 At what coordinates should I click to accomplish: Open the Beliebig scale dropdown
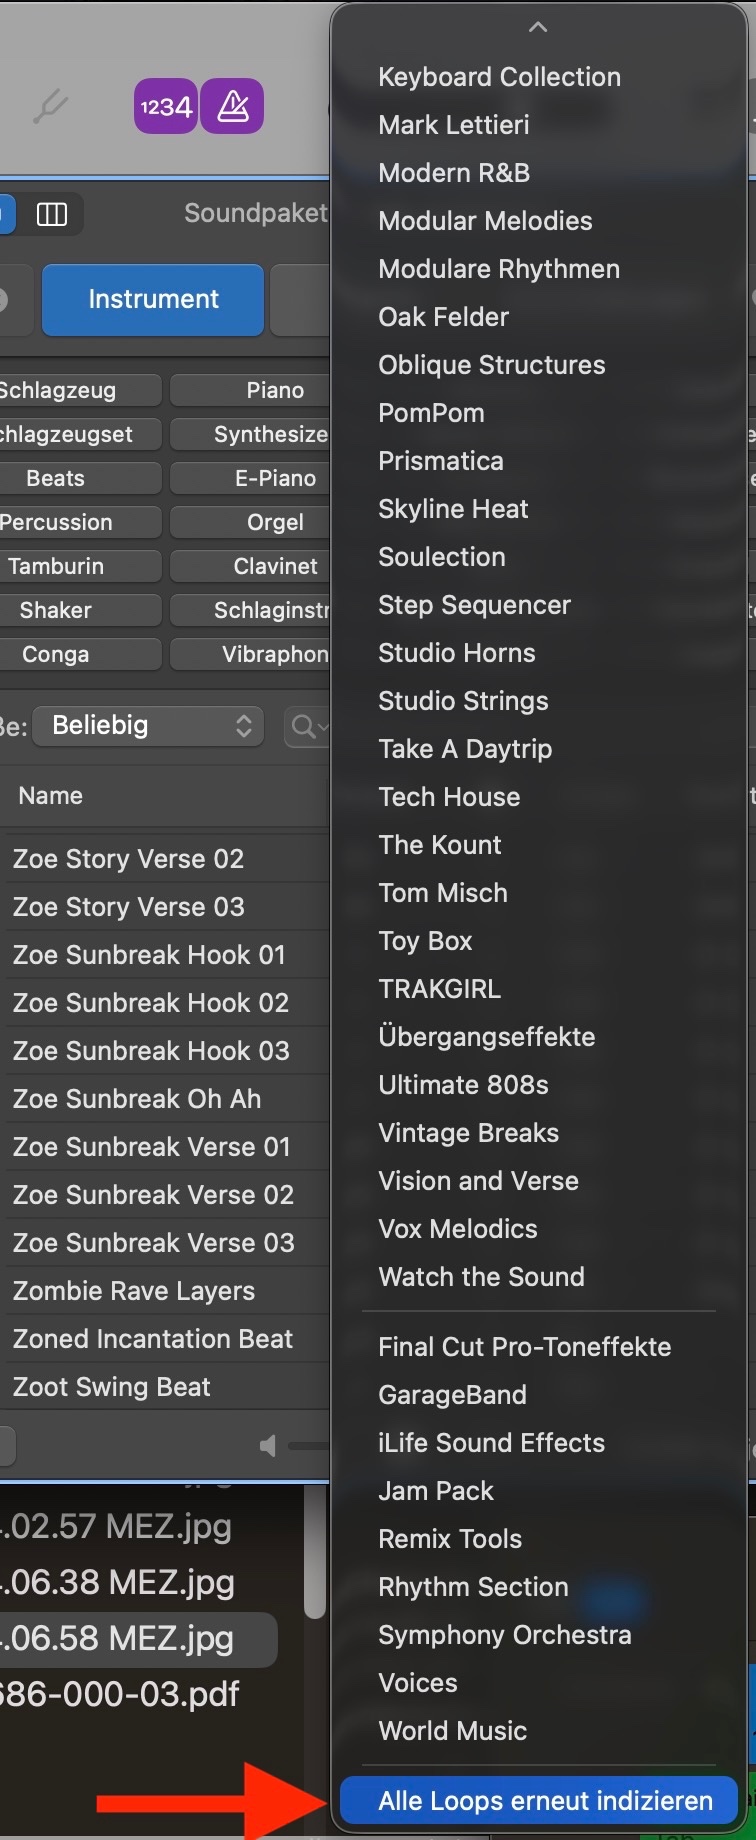pyautogui.click(x=148, y=726)
